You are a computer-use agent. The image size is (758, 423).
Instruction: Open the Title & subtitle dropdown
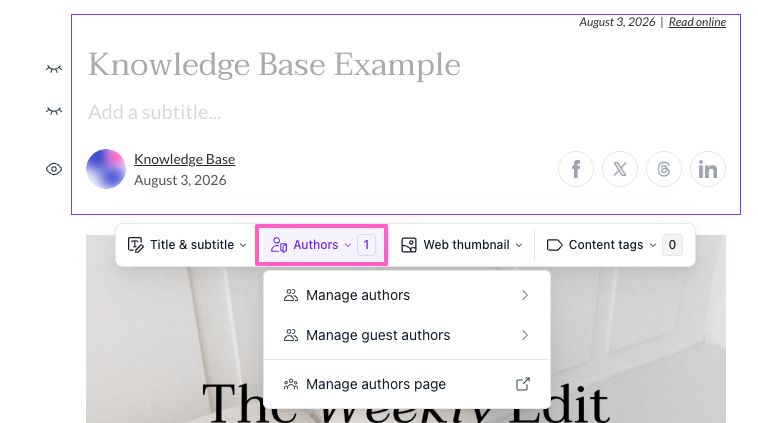tap(187, 245)
